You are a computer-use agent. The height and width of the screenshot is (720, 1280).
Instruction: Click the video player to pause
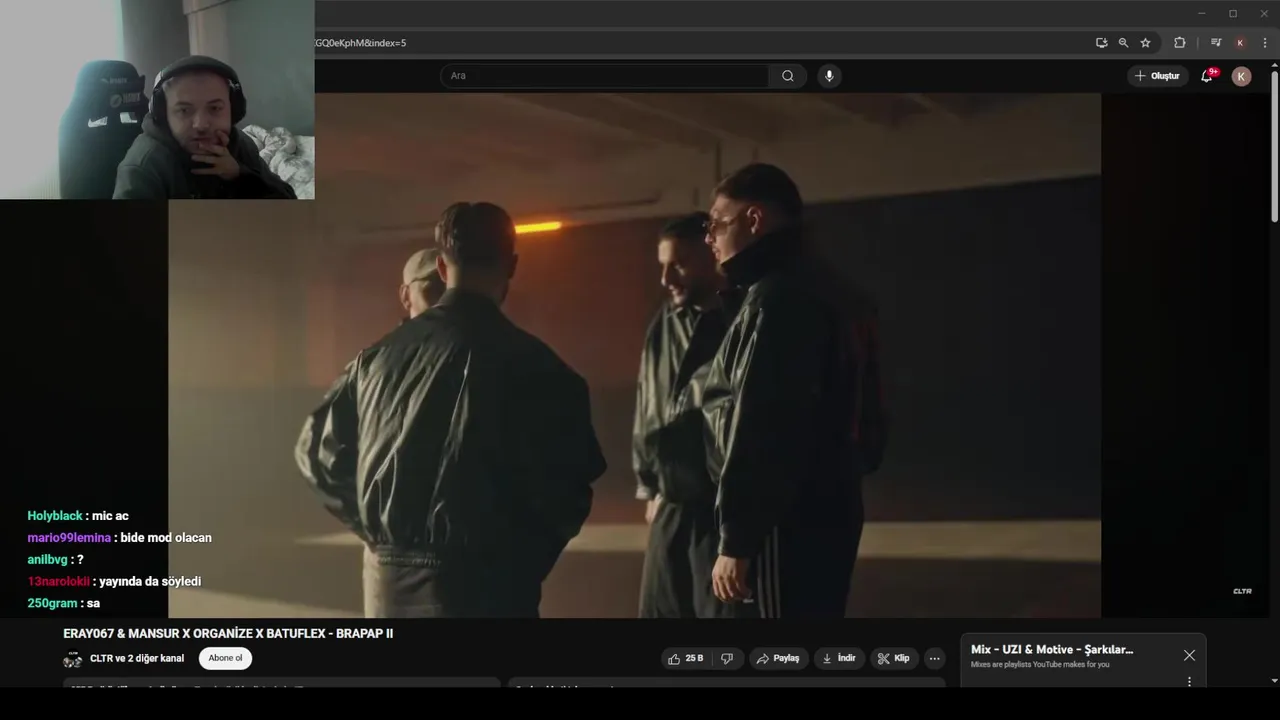(634, 355)
